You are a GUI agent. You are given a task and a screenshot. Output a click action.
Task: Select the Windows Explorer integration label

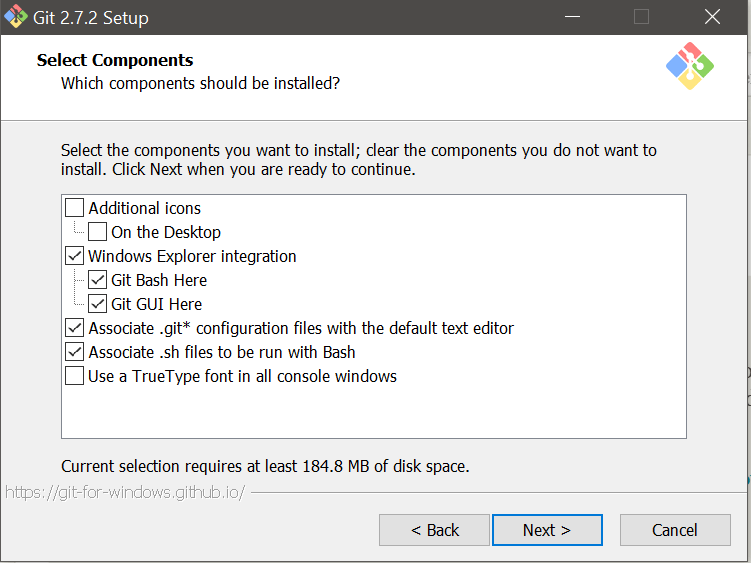pos(192,256)
